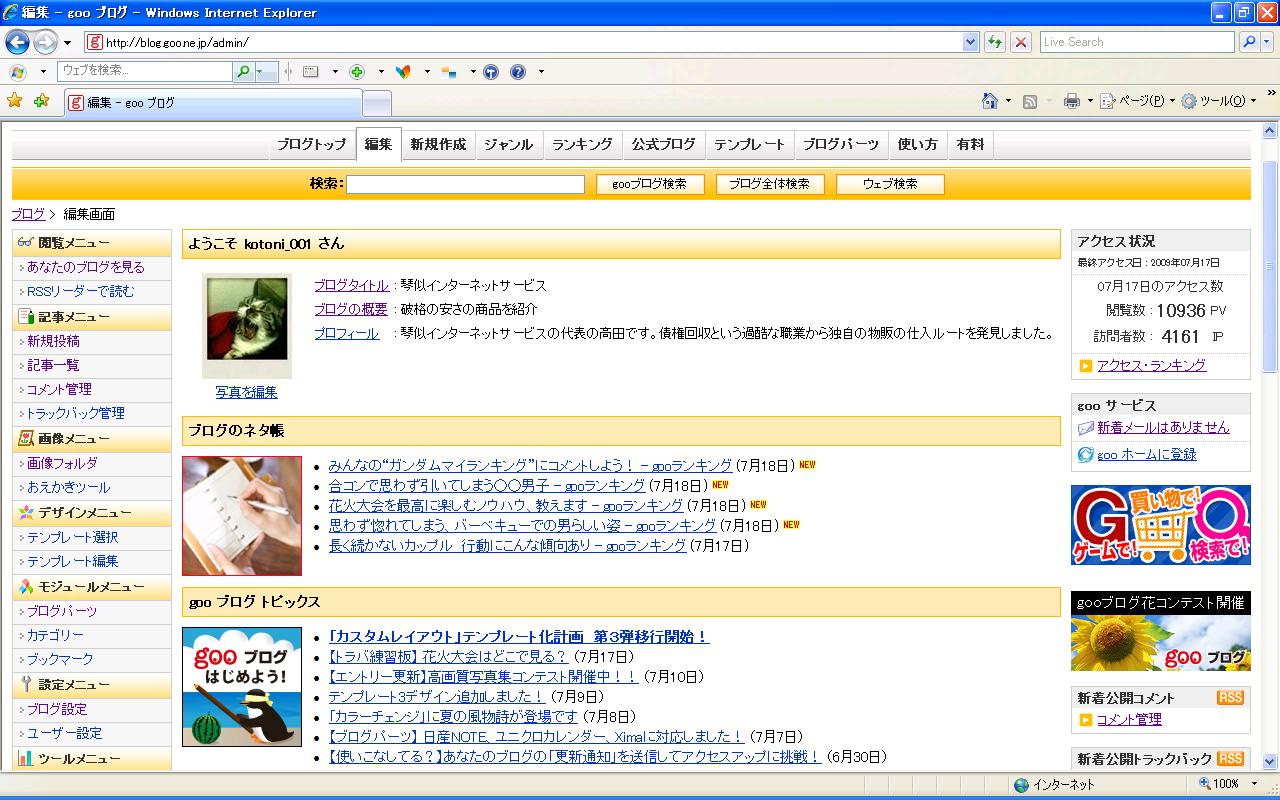Click the RSS badge beside 新着公開トラックバック
The image size is (1280, 800).
[1230, 759]
